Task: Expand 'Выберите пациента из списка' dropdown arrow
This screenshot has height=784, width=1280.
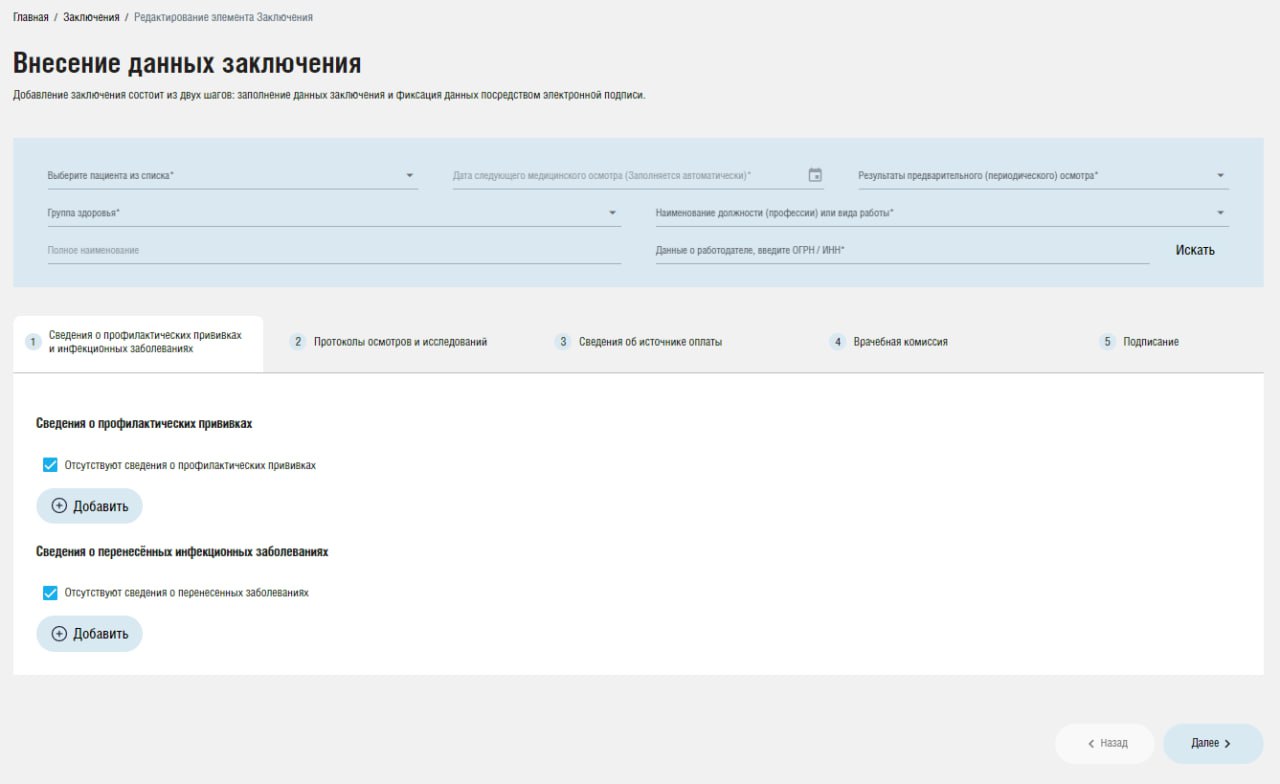Action: click(x=410, y=176)
